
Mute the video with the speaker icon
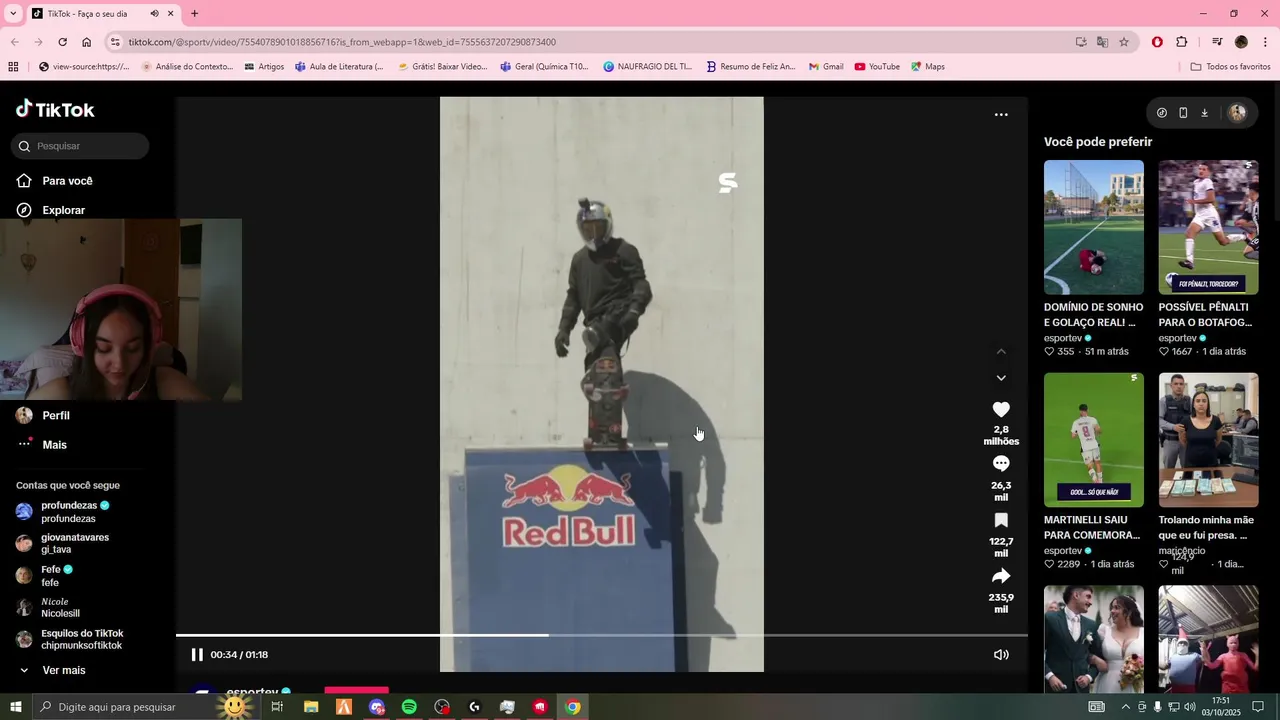[x=1001, y=655]
